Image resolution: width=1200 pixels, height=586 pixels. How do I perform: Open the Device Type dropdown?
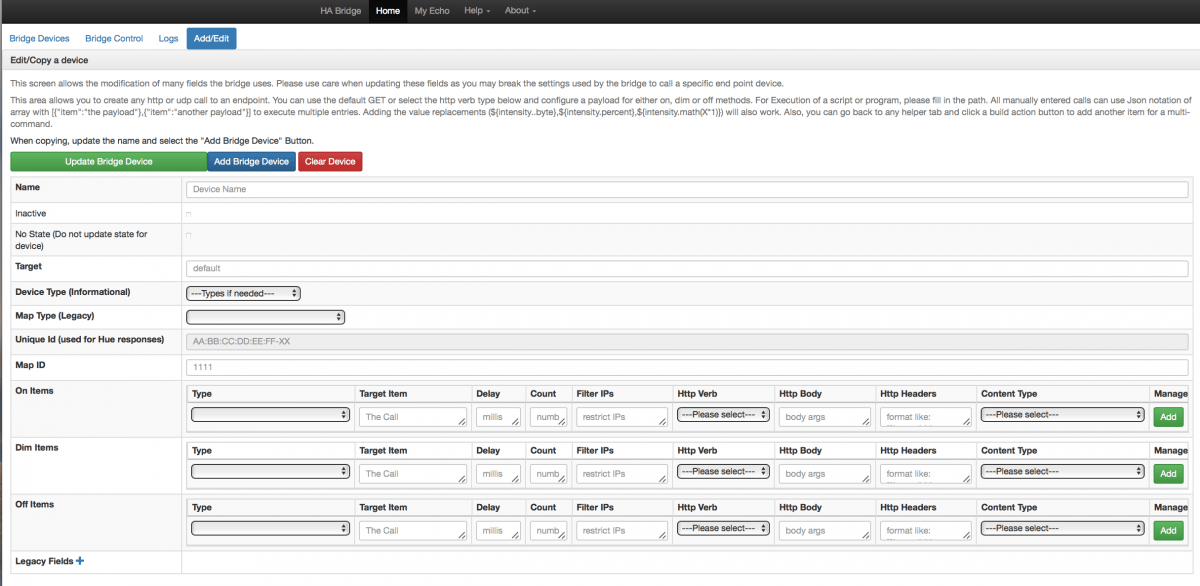click(243, 293)
